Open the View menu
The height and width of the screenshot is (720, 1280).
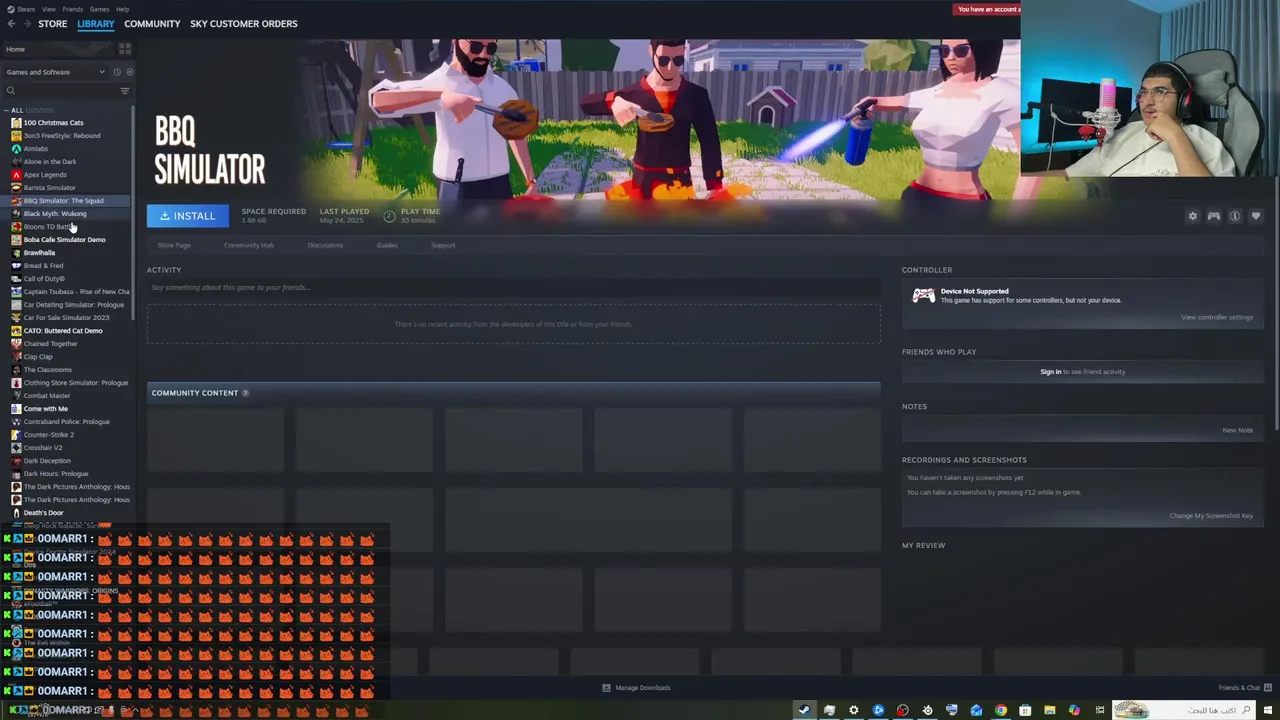48,9
